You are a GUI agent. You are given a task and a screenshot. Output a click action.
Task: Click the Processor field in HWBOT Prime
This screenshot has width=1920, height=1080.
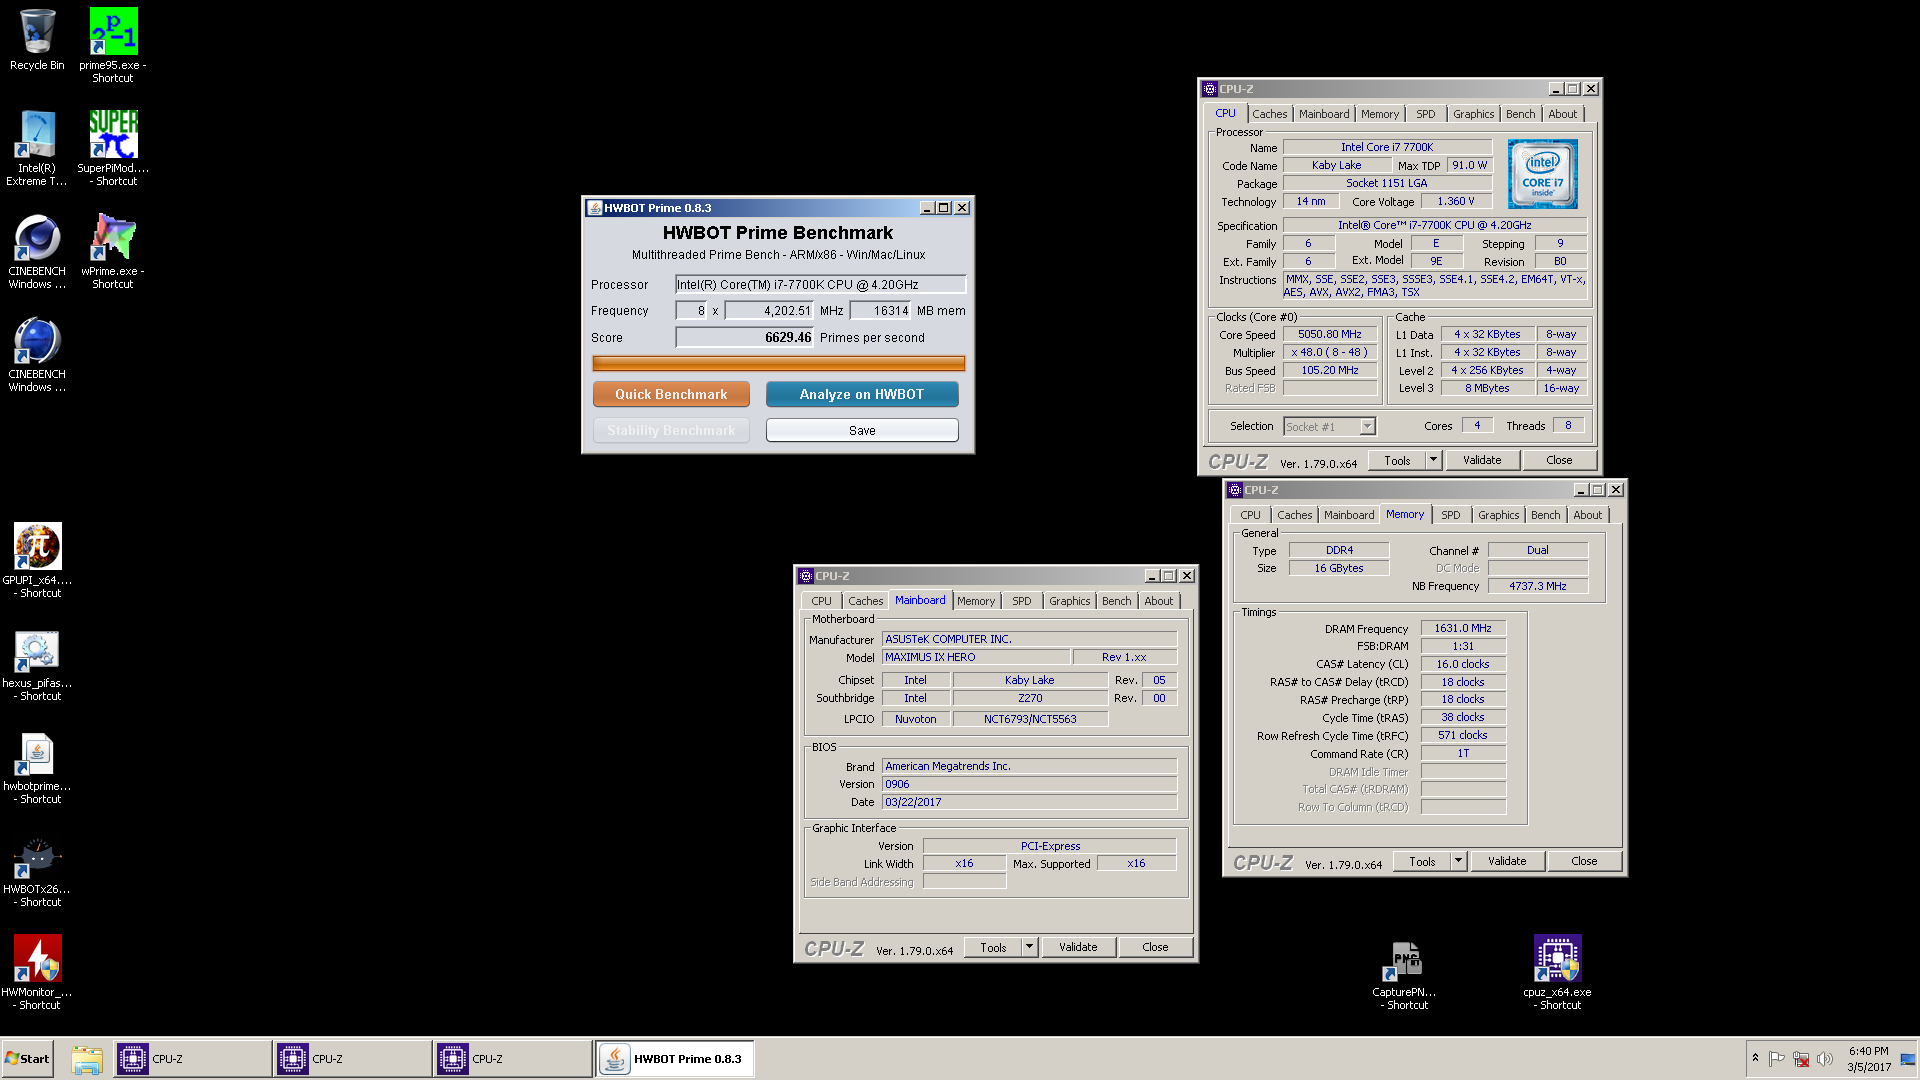(x=820, y=285)
